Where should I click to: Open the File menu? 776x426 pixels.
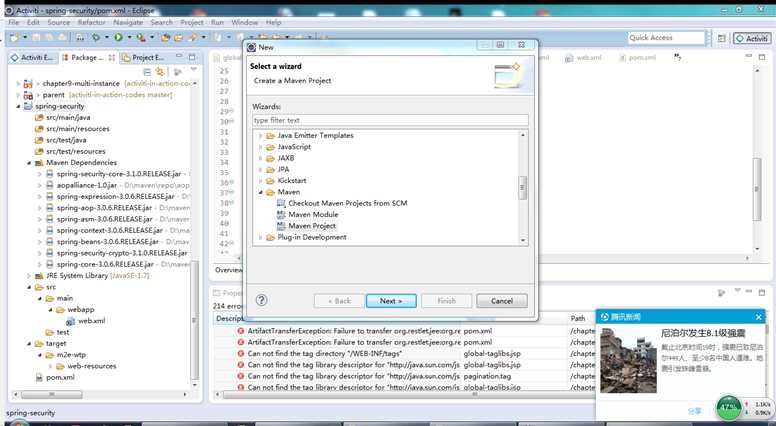14,22
